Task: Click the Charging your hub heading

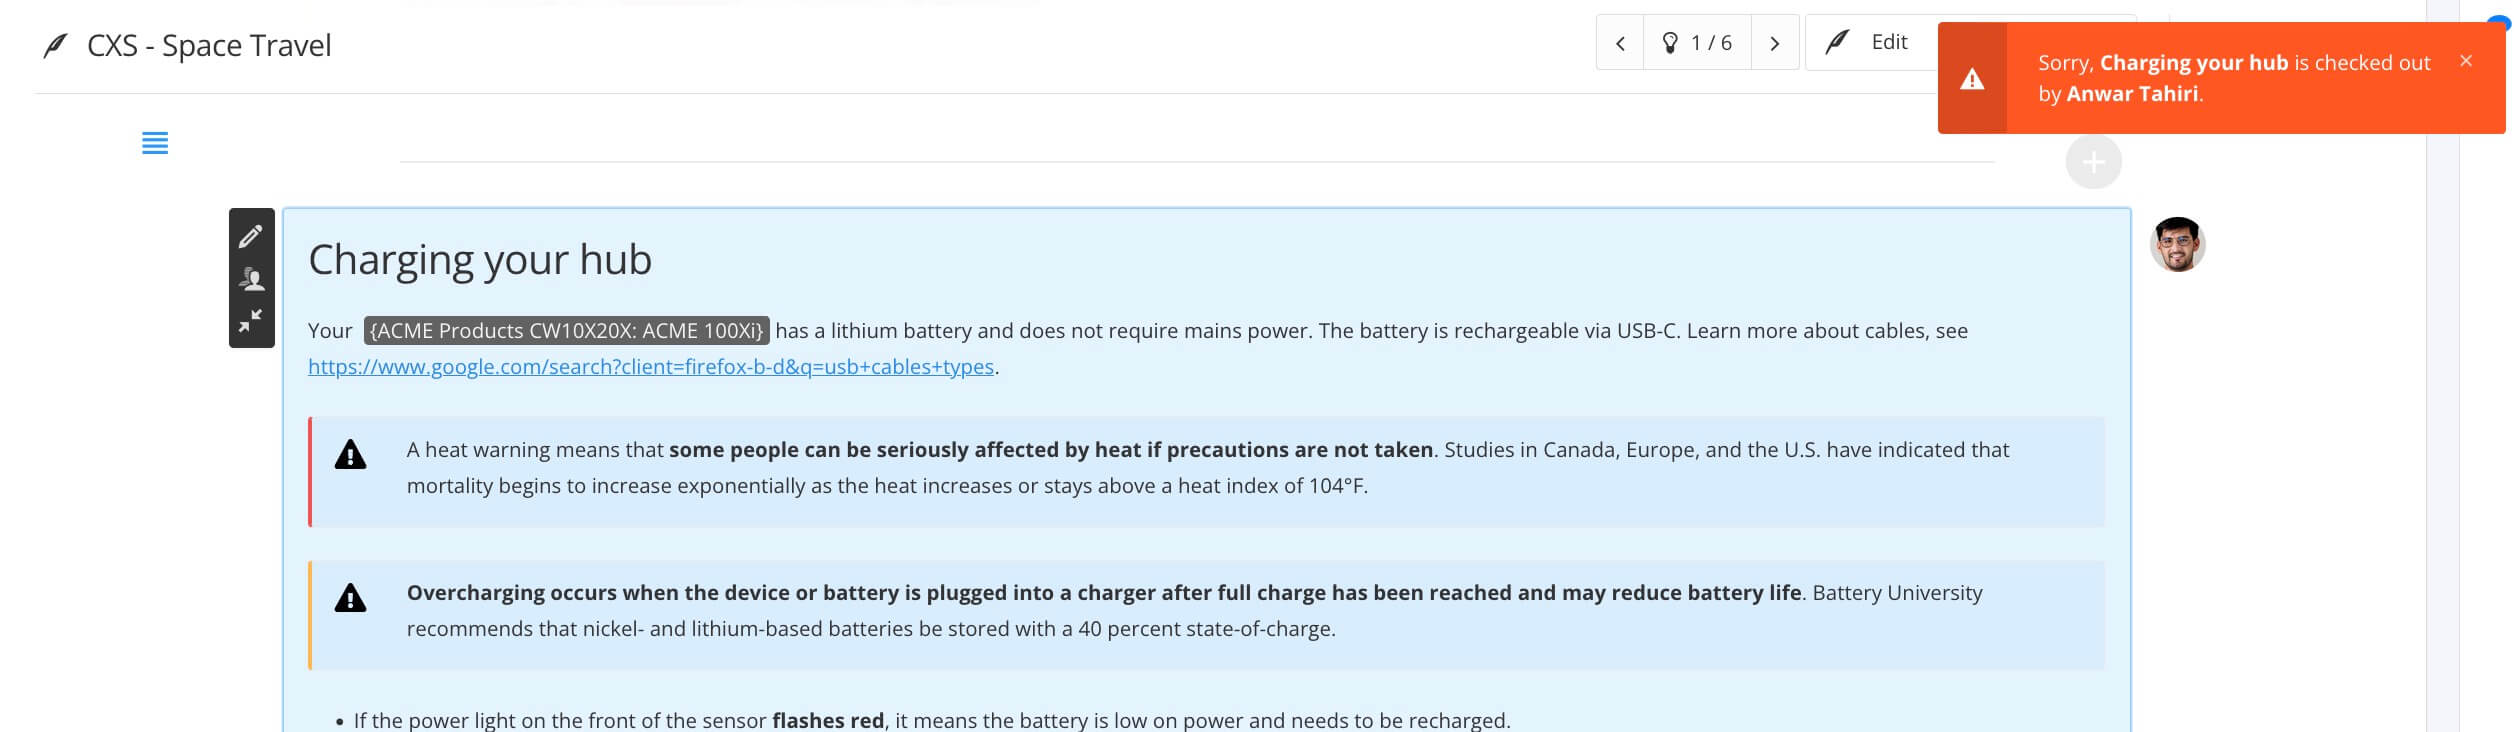Action: coord(480,260)
